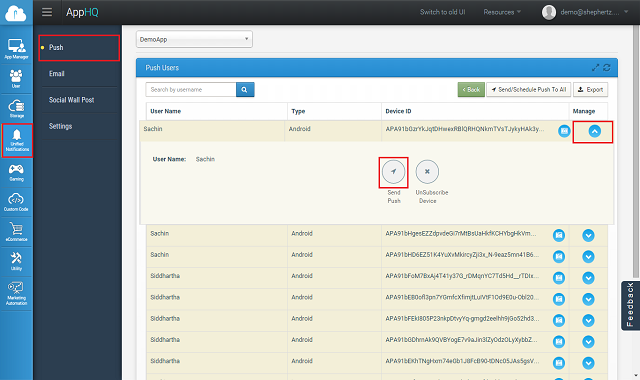Click the Send Push circle icon

(393, 171)
